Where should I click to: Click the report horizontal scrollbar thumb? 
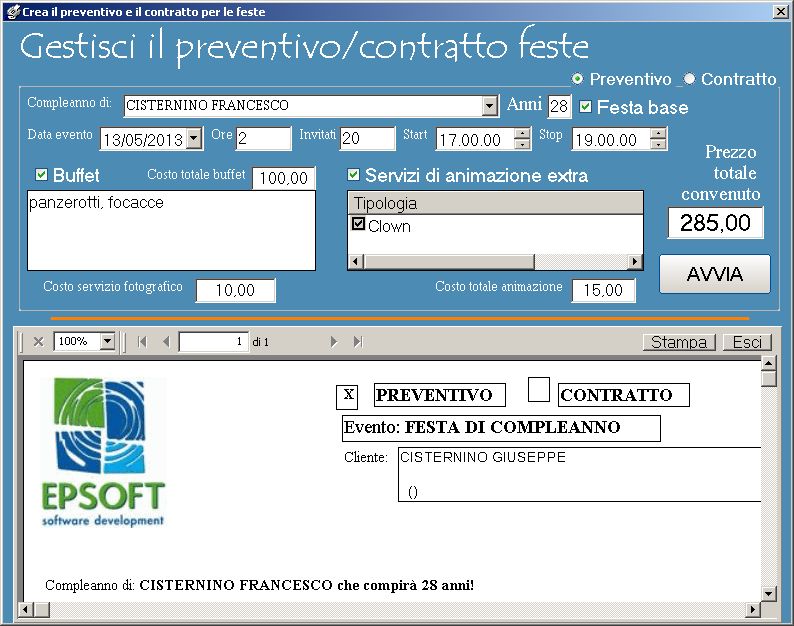tap(42, 609)
